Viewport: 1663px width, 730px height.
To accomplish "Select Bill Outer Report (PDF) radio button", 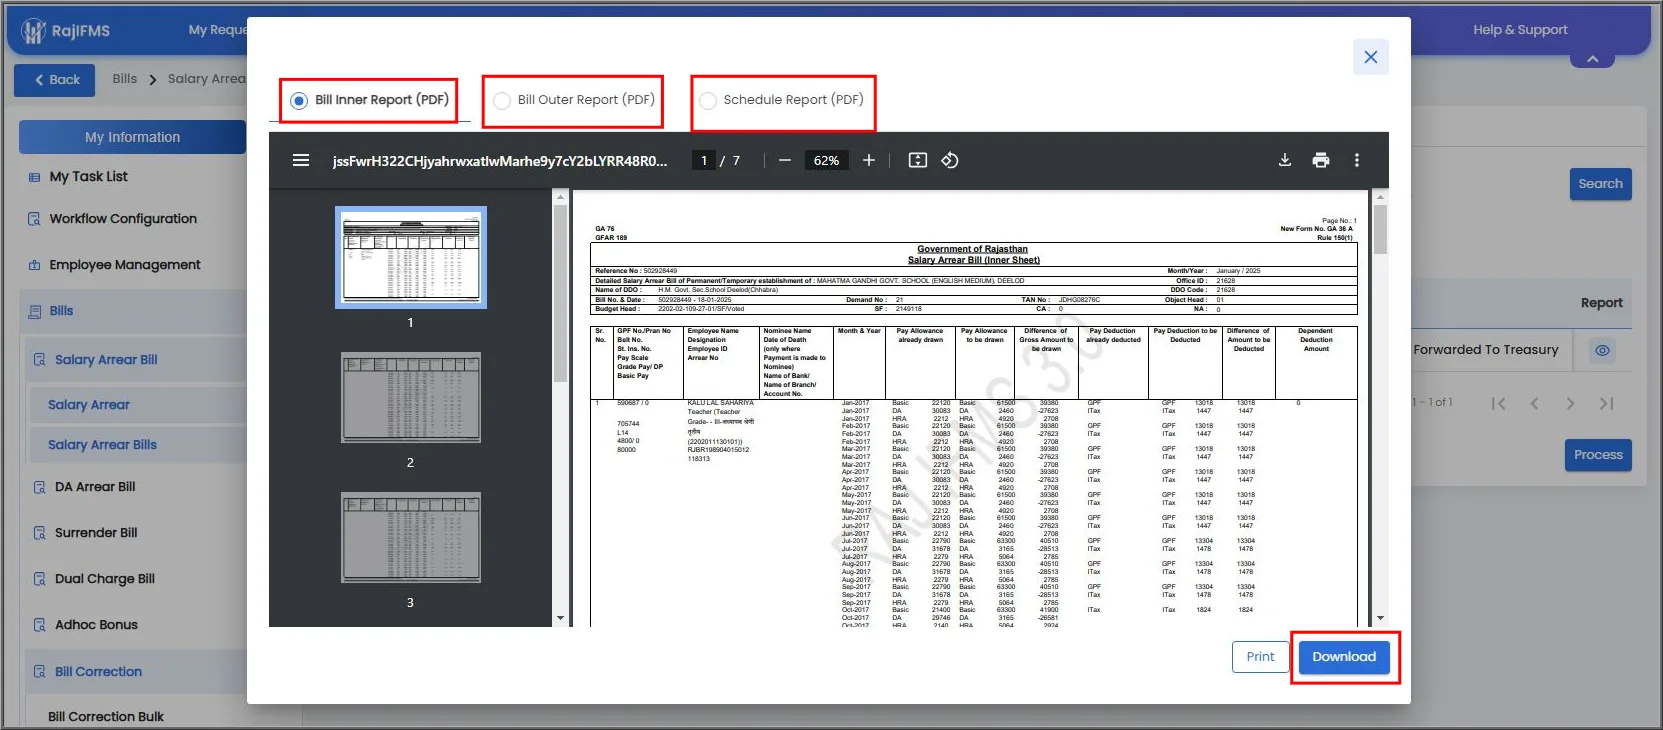I will 502,101.
